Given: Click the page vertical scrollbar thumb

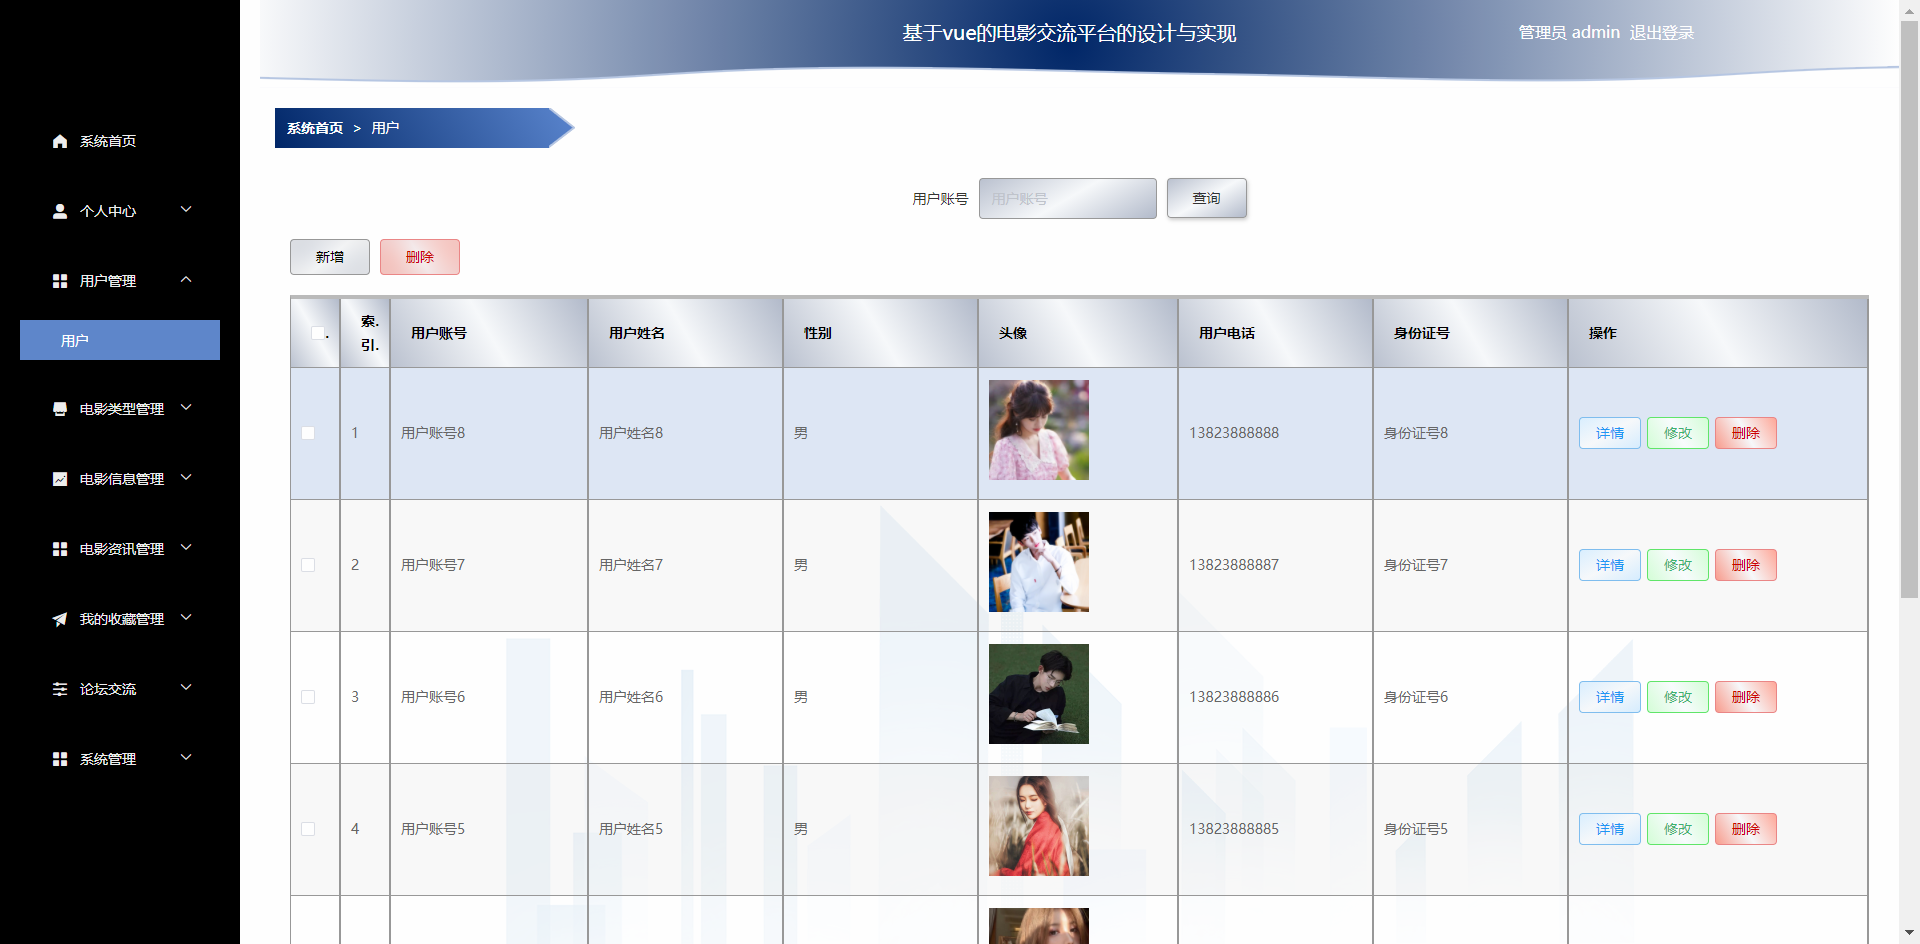Looking at the screenshot, I should coord(1909,308).
